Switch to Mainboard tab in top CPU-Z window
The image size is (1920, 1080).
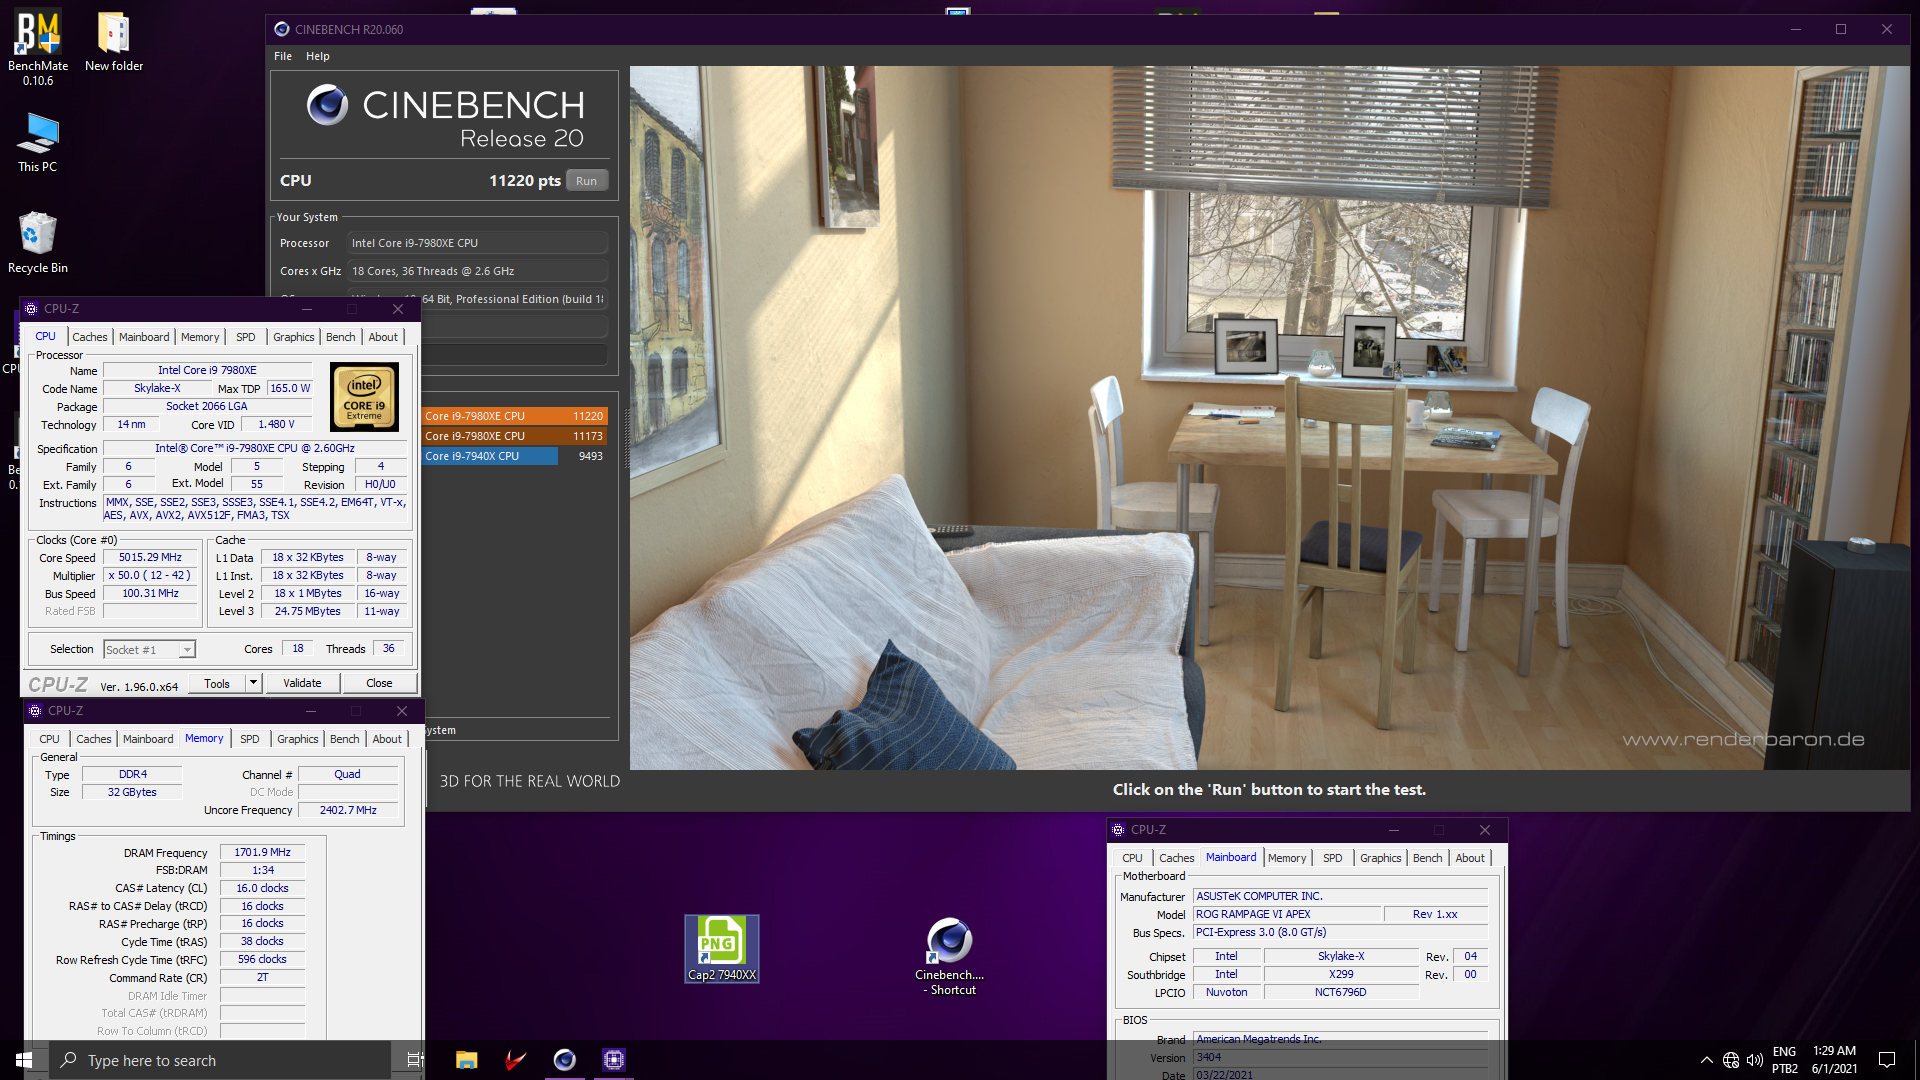pyautogui.click(x=144, y=337)
